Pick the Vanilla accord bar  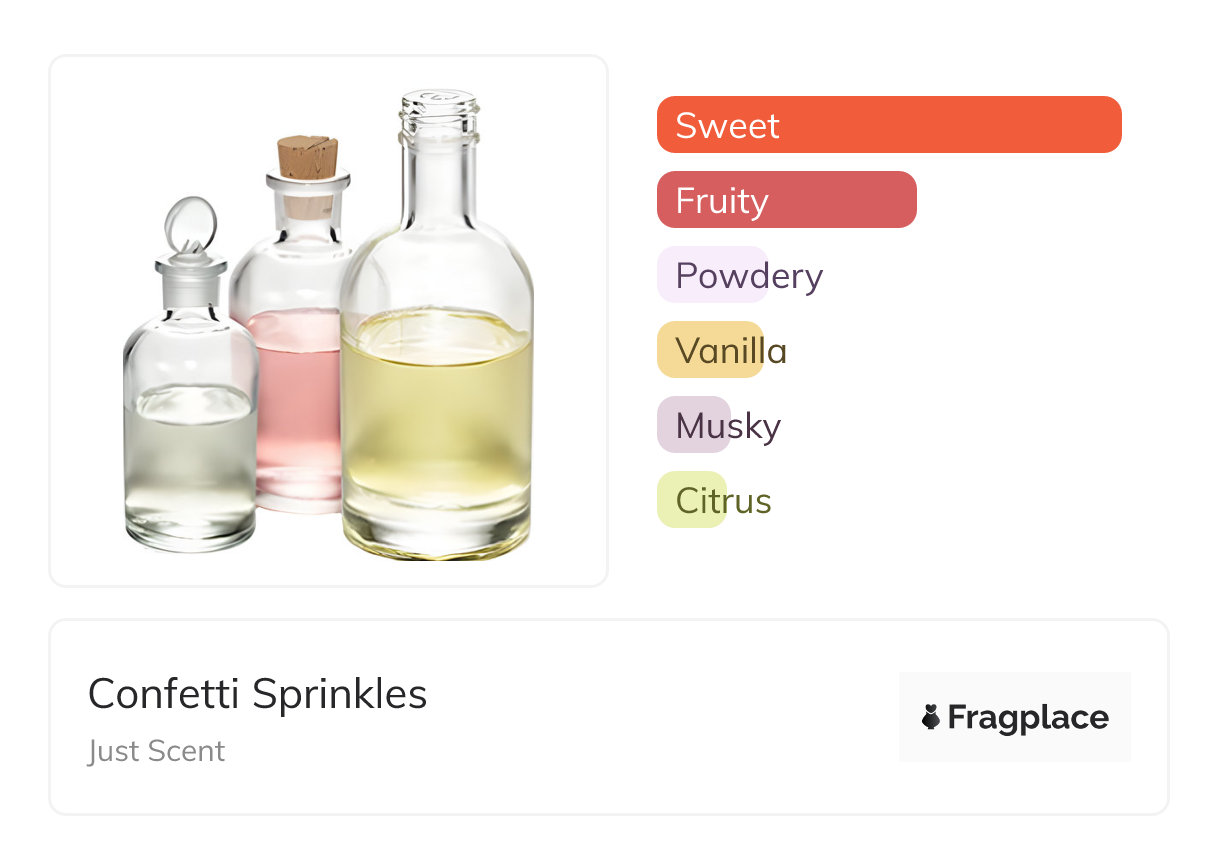point(710,350)
